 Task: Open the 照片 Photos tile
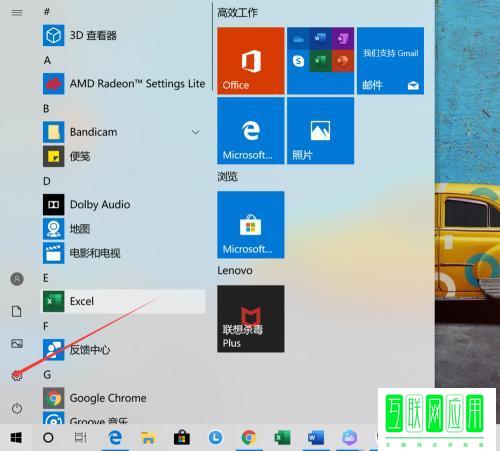(320, 131)
